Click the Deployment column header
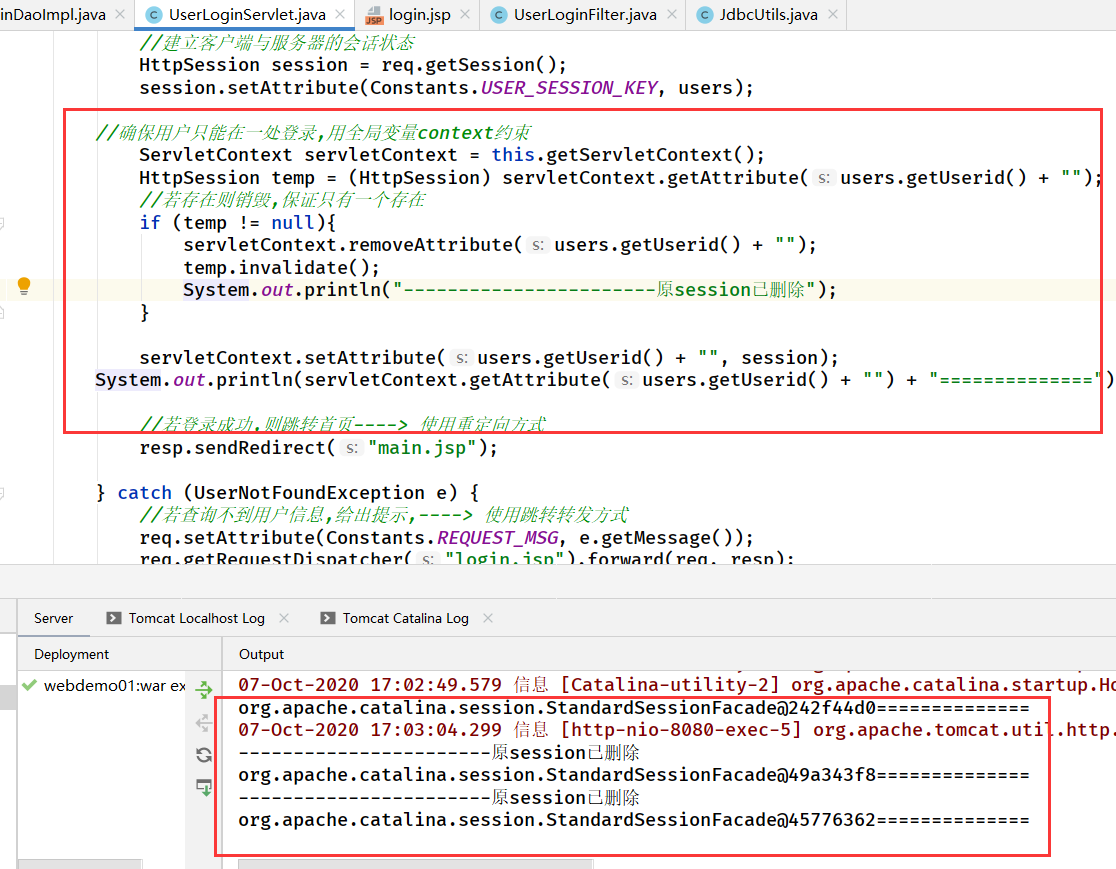1116x869 pixels. pos(71,654)
